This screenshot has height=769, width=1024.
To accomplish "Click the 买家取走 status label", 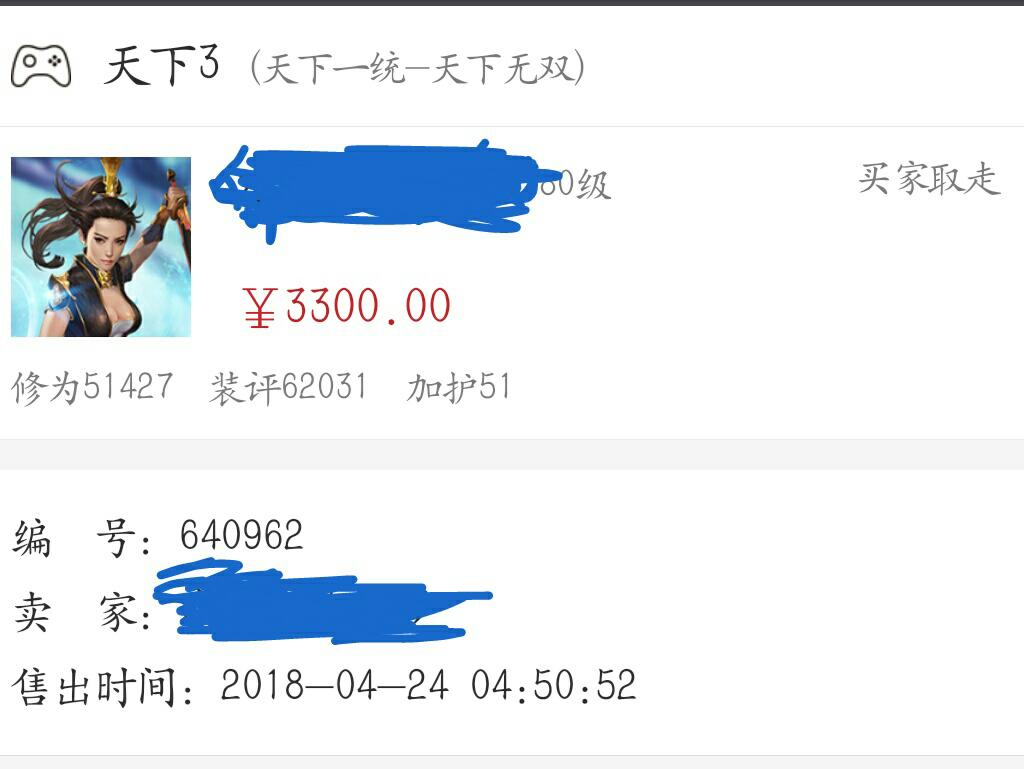I will tap(929, 179).
